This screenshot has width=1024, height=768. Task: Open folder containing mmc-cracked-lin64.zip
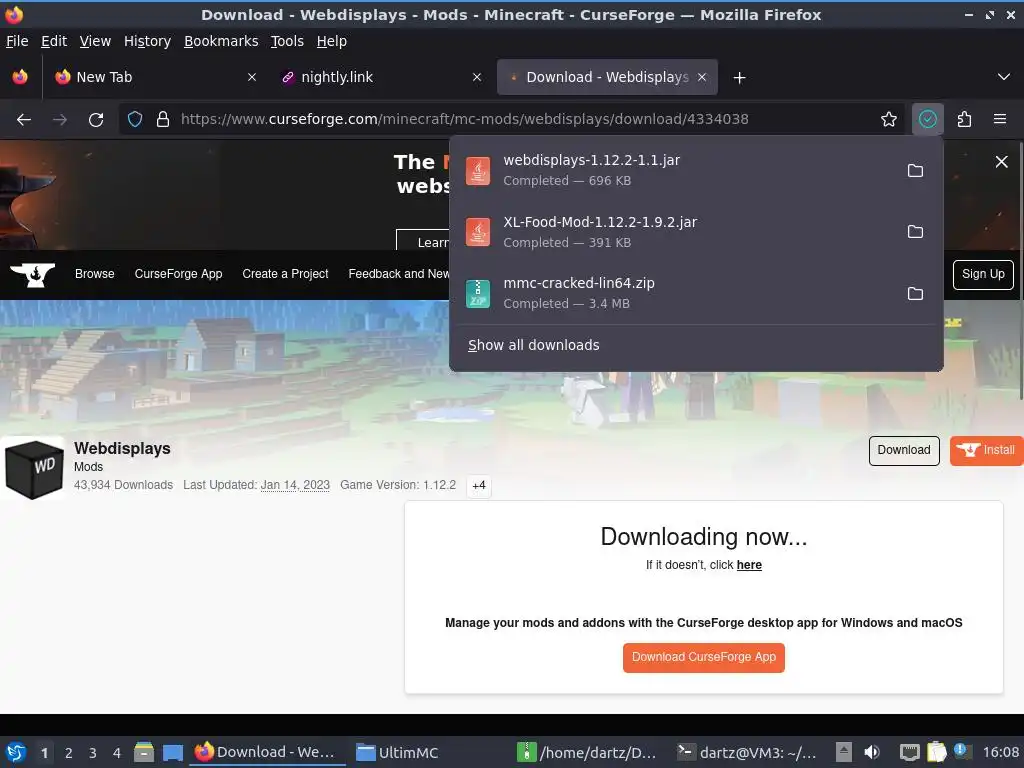pos(916,293)
